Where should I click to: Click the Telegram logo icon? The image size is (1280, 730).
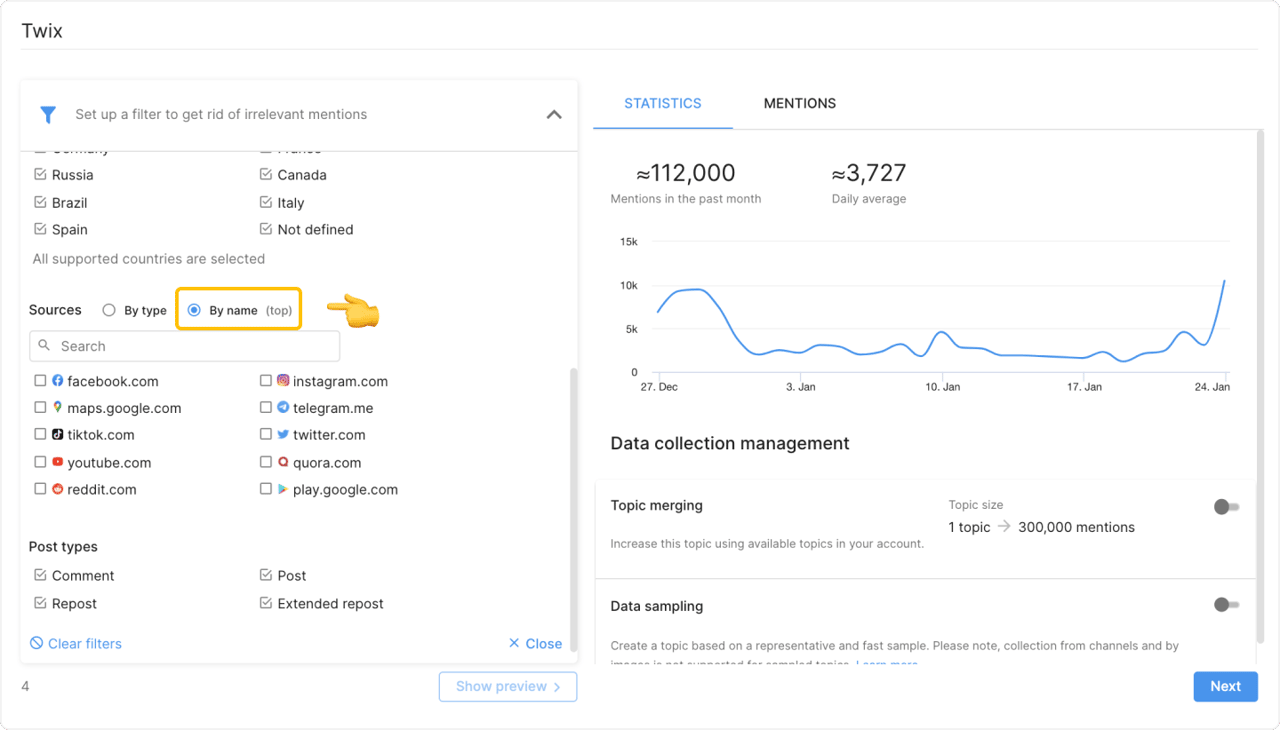pos(283,408)
